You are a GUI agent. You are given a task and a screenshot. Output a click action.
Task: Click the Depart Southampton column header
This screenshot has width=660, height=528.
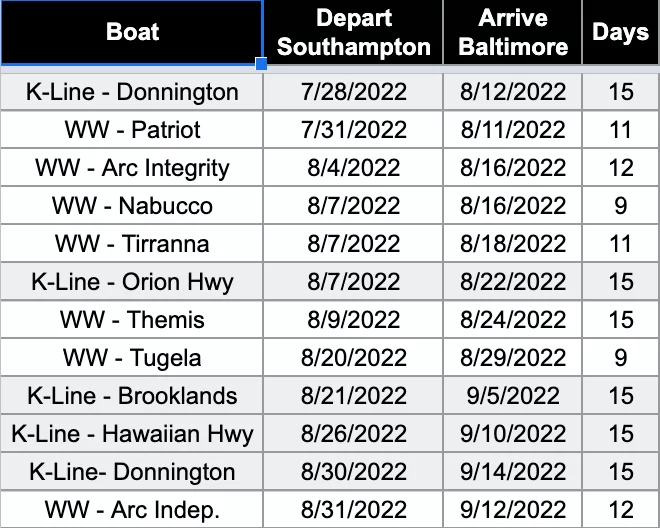353,32
